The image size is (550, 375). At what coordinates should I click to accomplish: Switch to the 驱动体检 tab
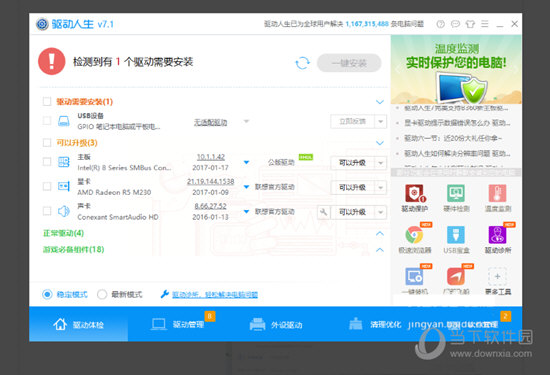pos(79,324)
